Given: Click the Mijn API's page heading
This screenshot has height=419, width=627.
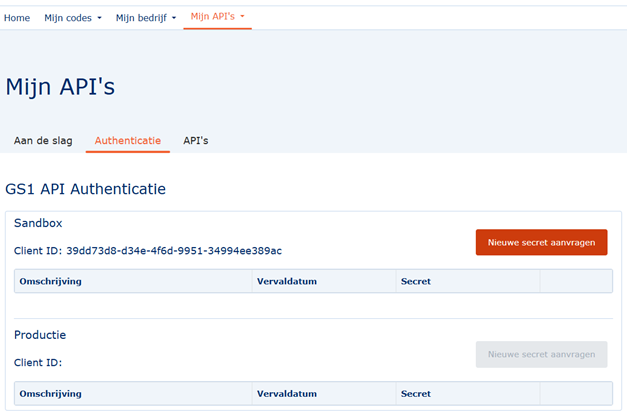Looking at the screenshot, I should click(x=60, y=87).
